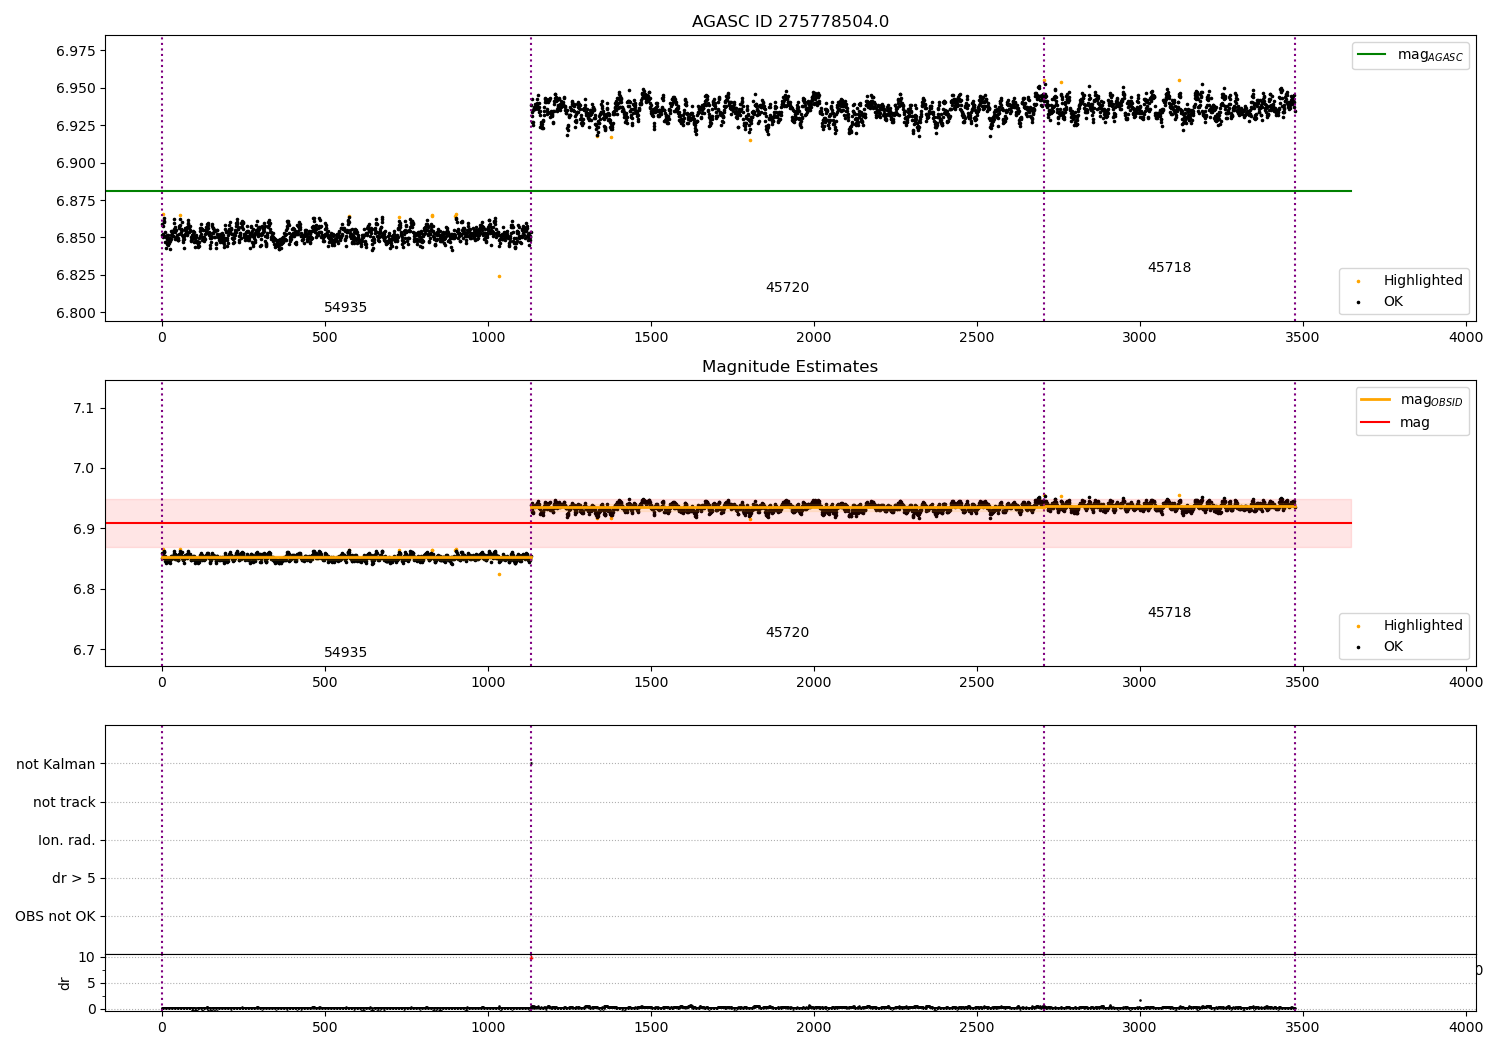Click y-axis tick 6.800 in top plot
Viewport: 1500px width, 1050px height.
[x=76, y=313]
